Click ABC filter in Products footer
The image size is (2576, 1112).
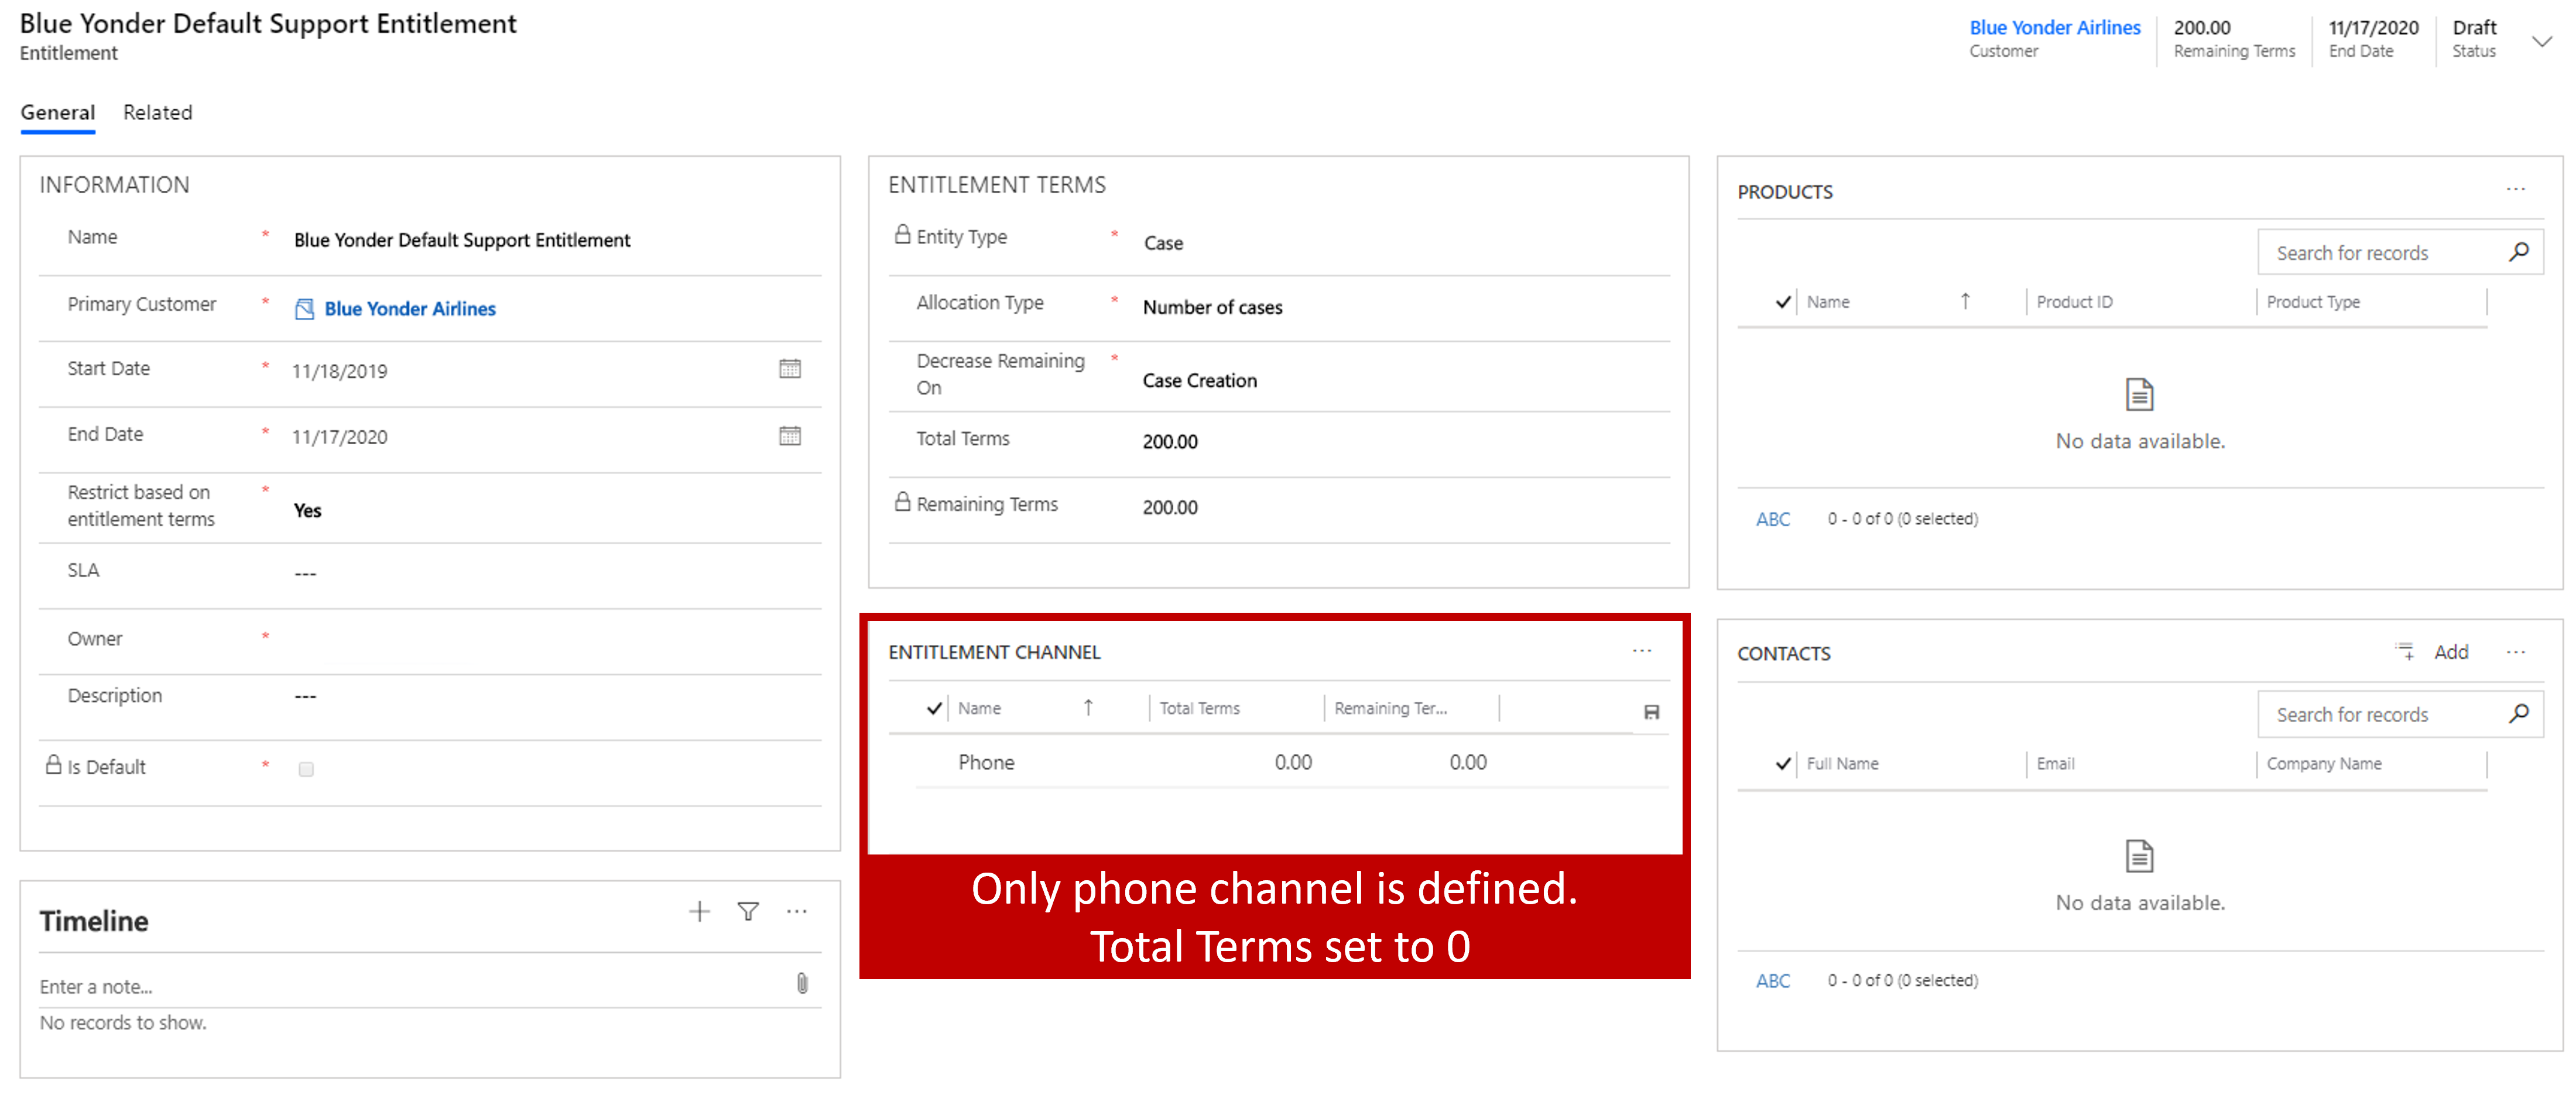click(1772, 519)
